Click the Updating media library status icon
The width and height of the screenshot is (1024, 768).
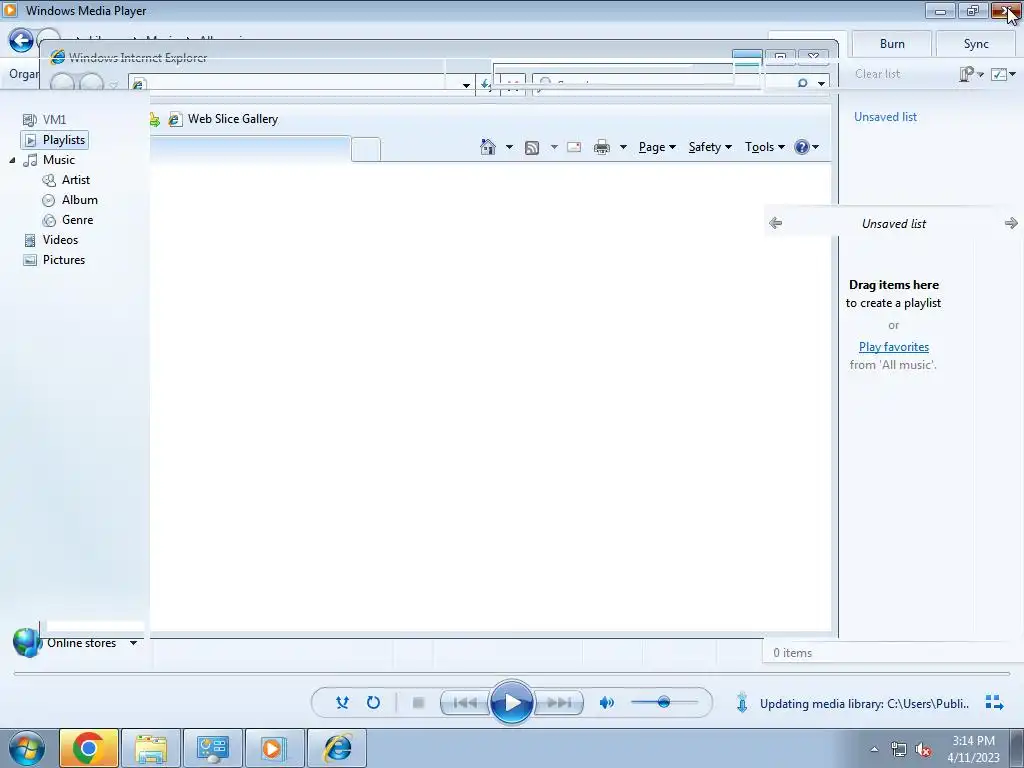click(x=742, y=703)
